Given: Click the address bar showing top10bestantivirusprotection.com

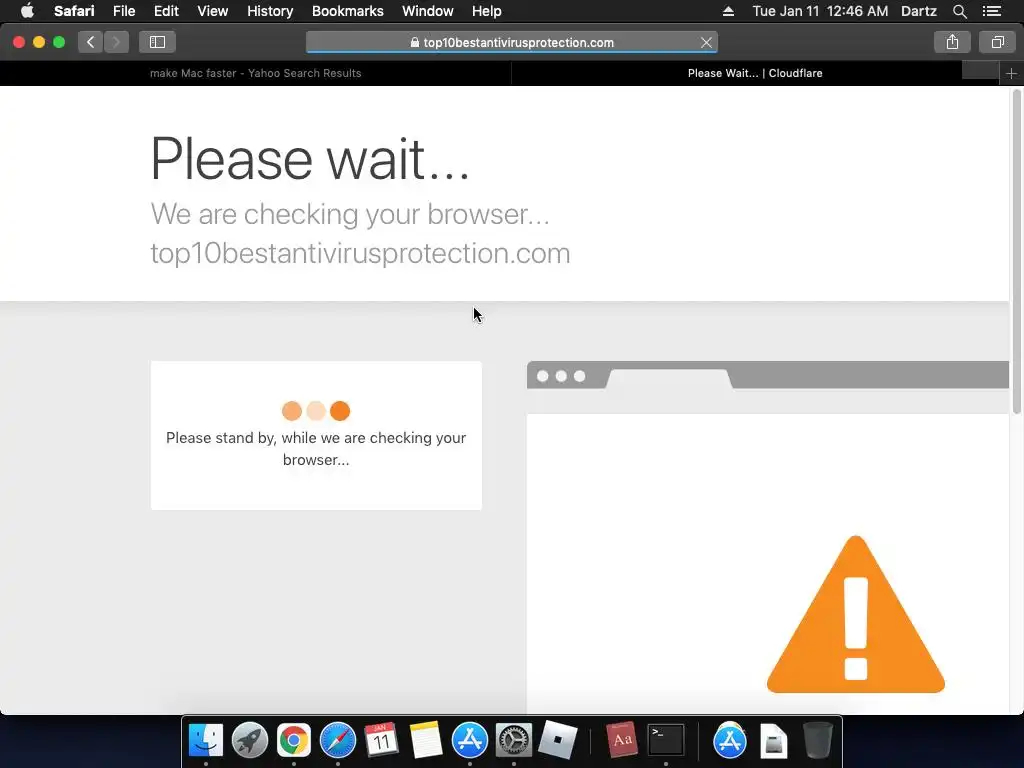Looking at the screenshot, I should pyautogui.click(x=512, y=42).
